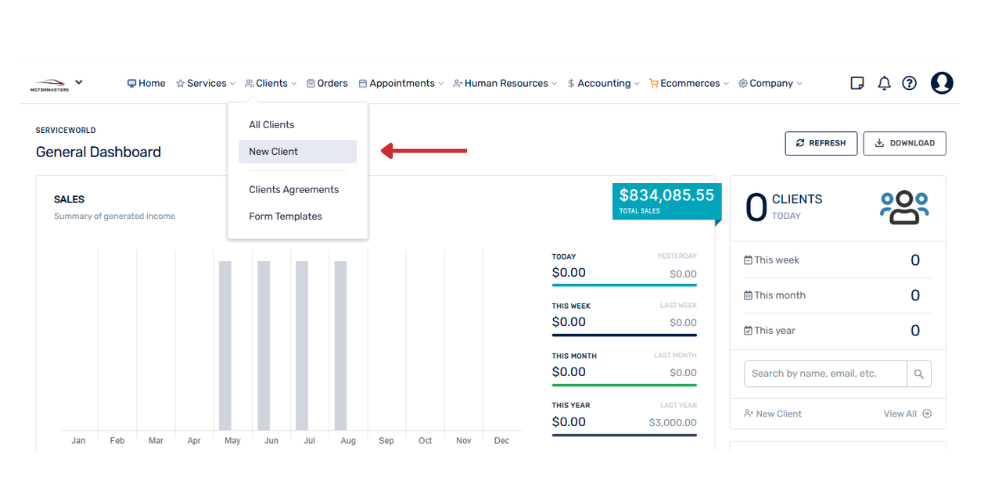The width and height of the screenshot is (1000, 500).
Task: Expand the Services dropdown menu
Action: pos(206,84)
